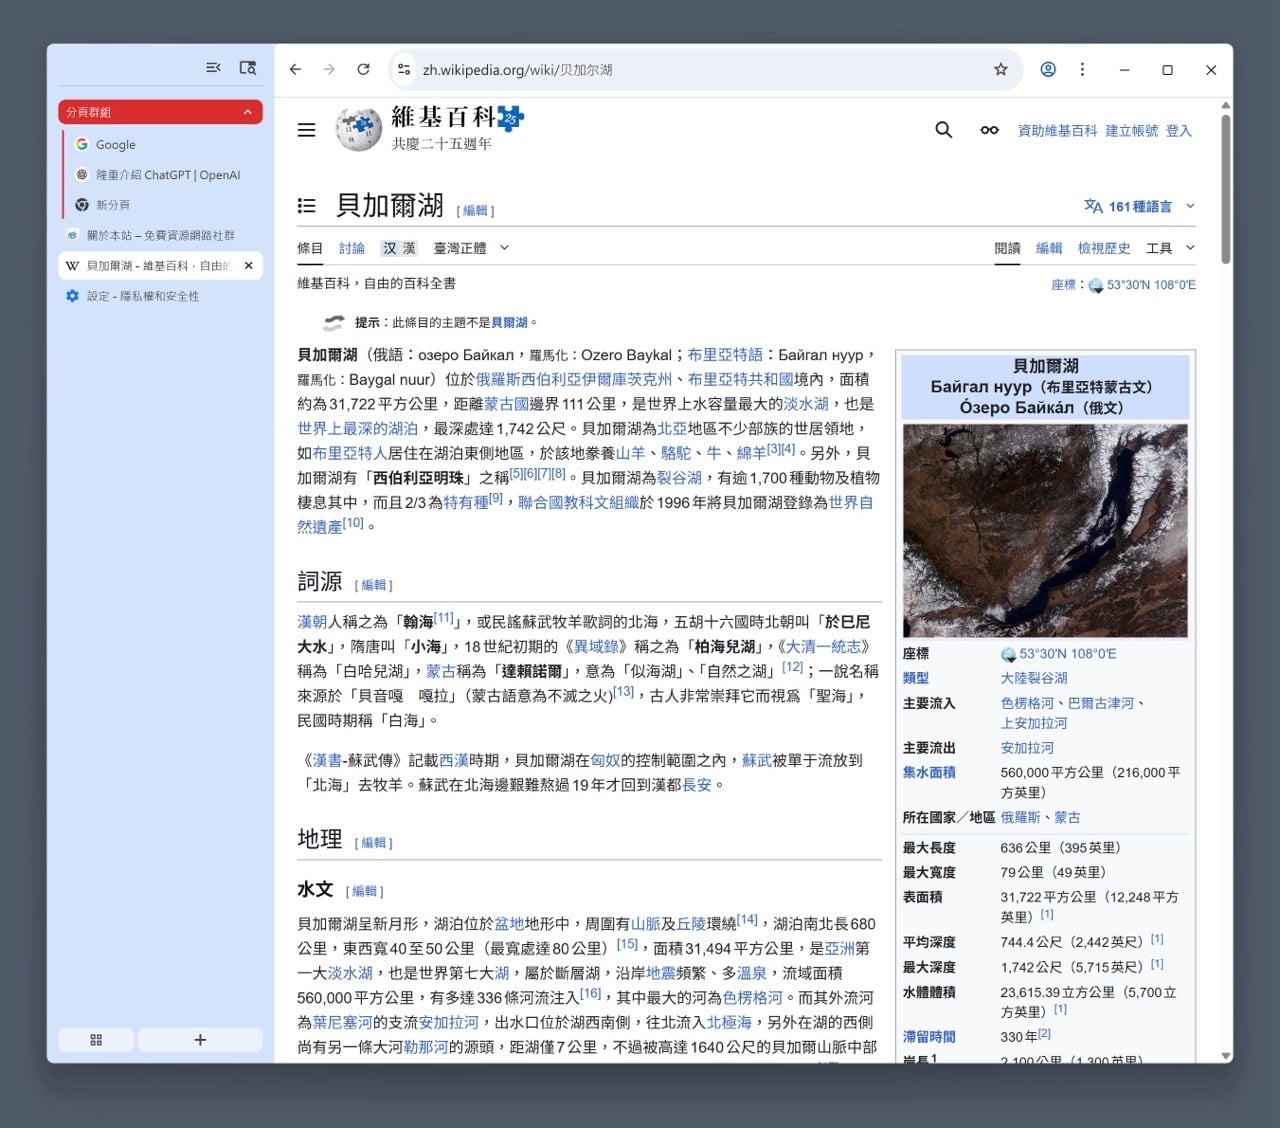Image resolution: width=1280 pixels, height=1128 pixels.
Task: Click the 登入 login link
Action: 1179,131
